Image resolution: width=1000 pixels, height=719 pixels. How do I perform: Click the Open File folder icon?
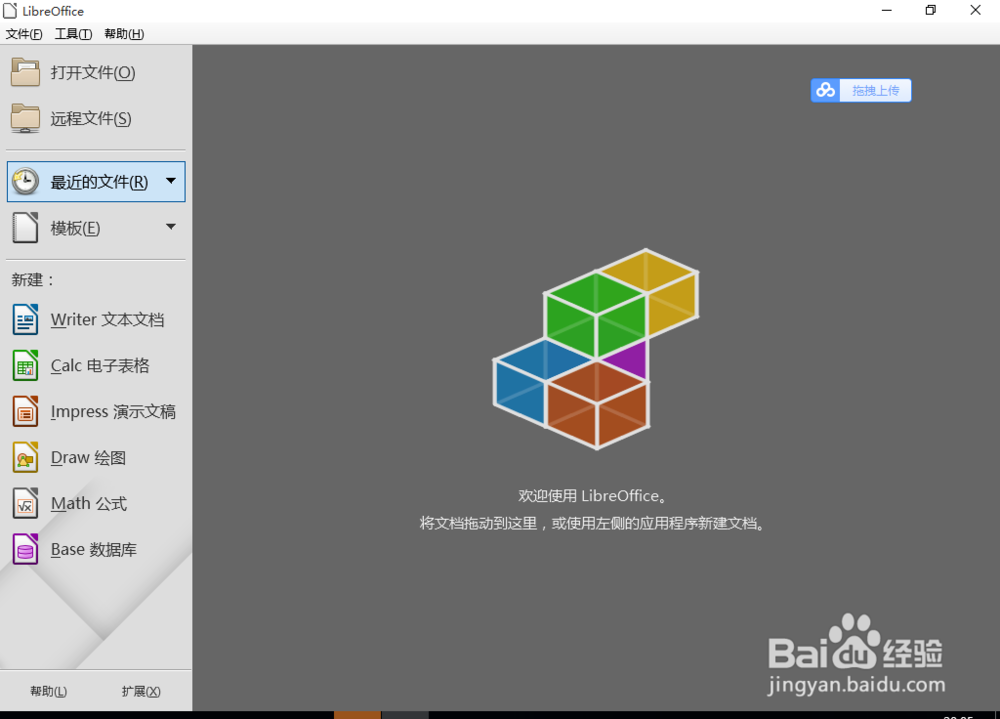[26, 72]
